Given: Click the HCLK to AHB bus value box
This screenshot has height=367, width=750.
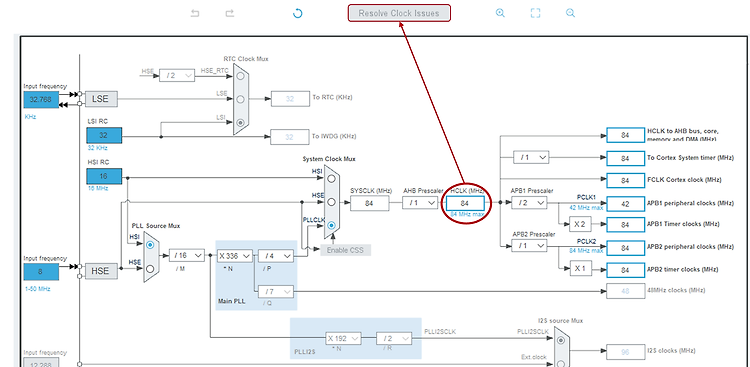Looking at the screenshot, I should pyautogui.click(x=625, y=135).
